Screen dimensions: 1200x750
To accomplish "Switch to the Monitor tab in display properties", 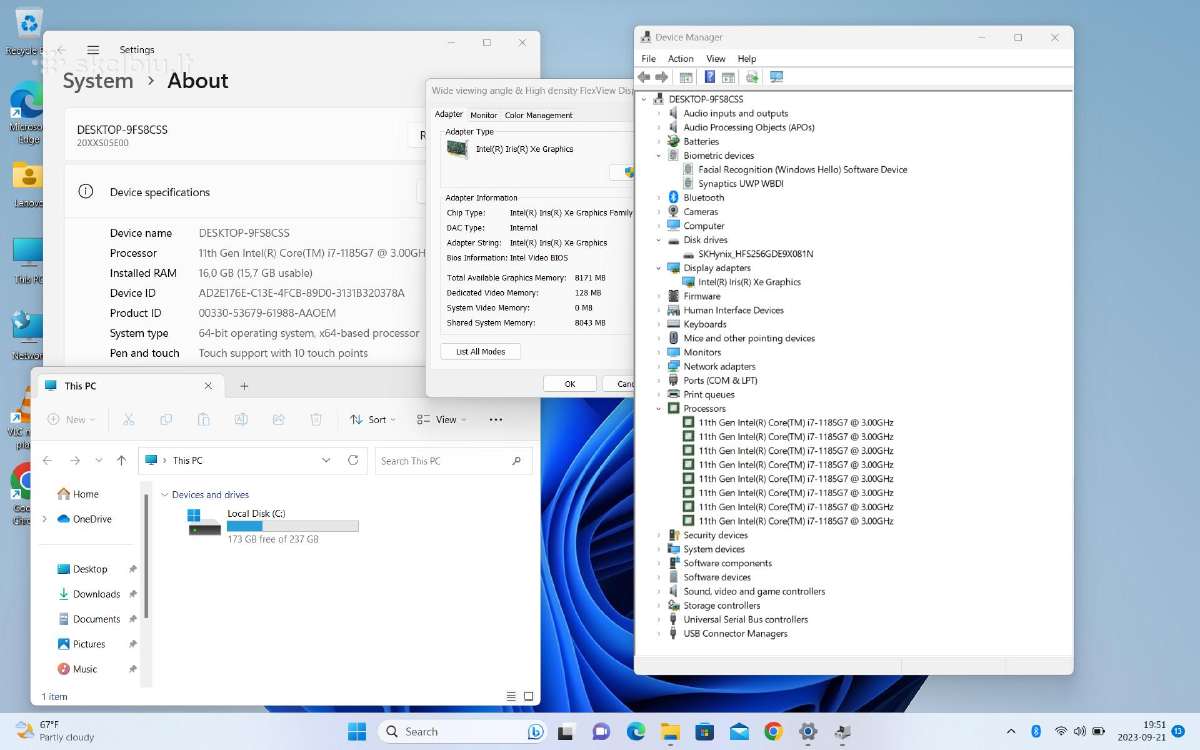I will coord(484,115).
